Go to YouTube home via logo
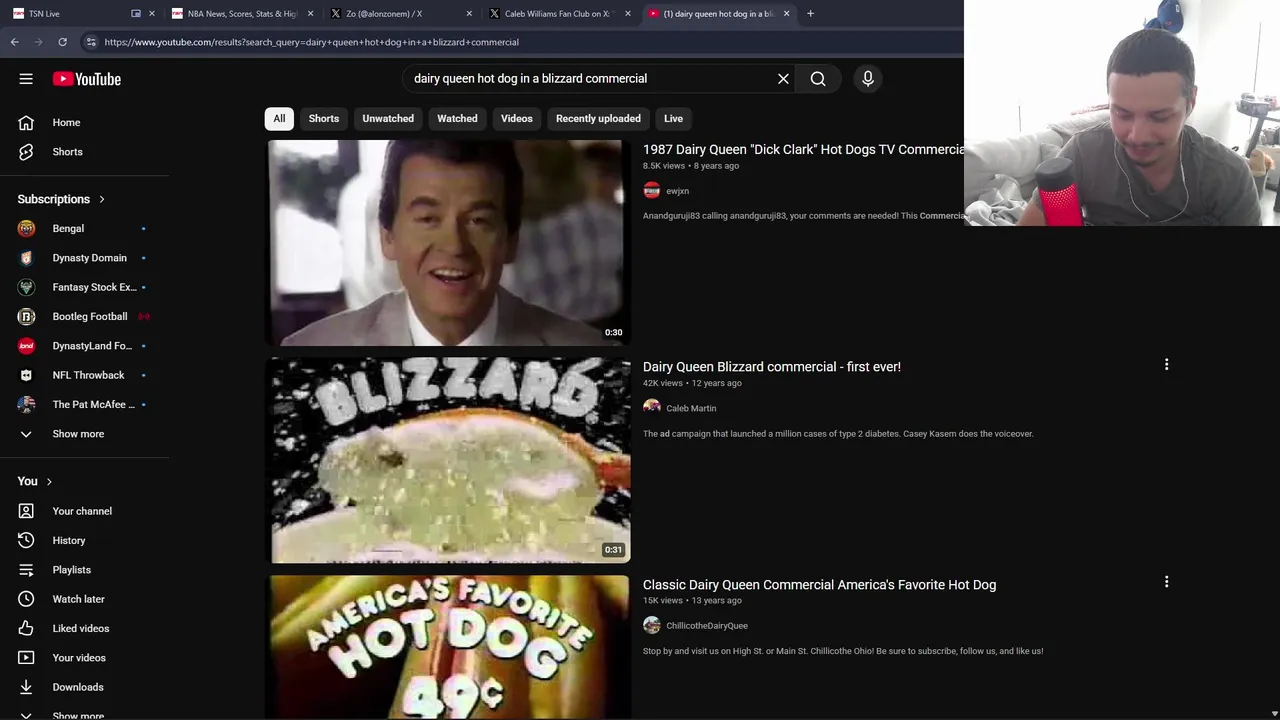The image size is (1280, 720). click(x=87, y=79)
